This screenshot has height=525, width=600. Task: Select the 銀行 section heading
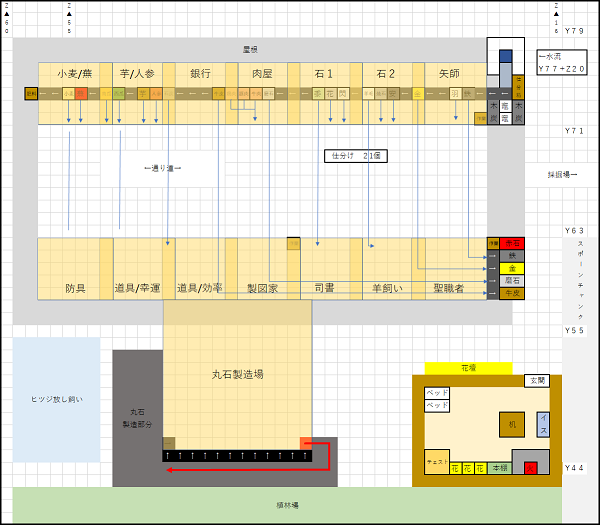(x=200, y=73)
